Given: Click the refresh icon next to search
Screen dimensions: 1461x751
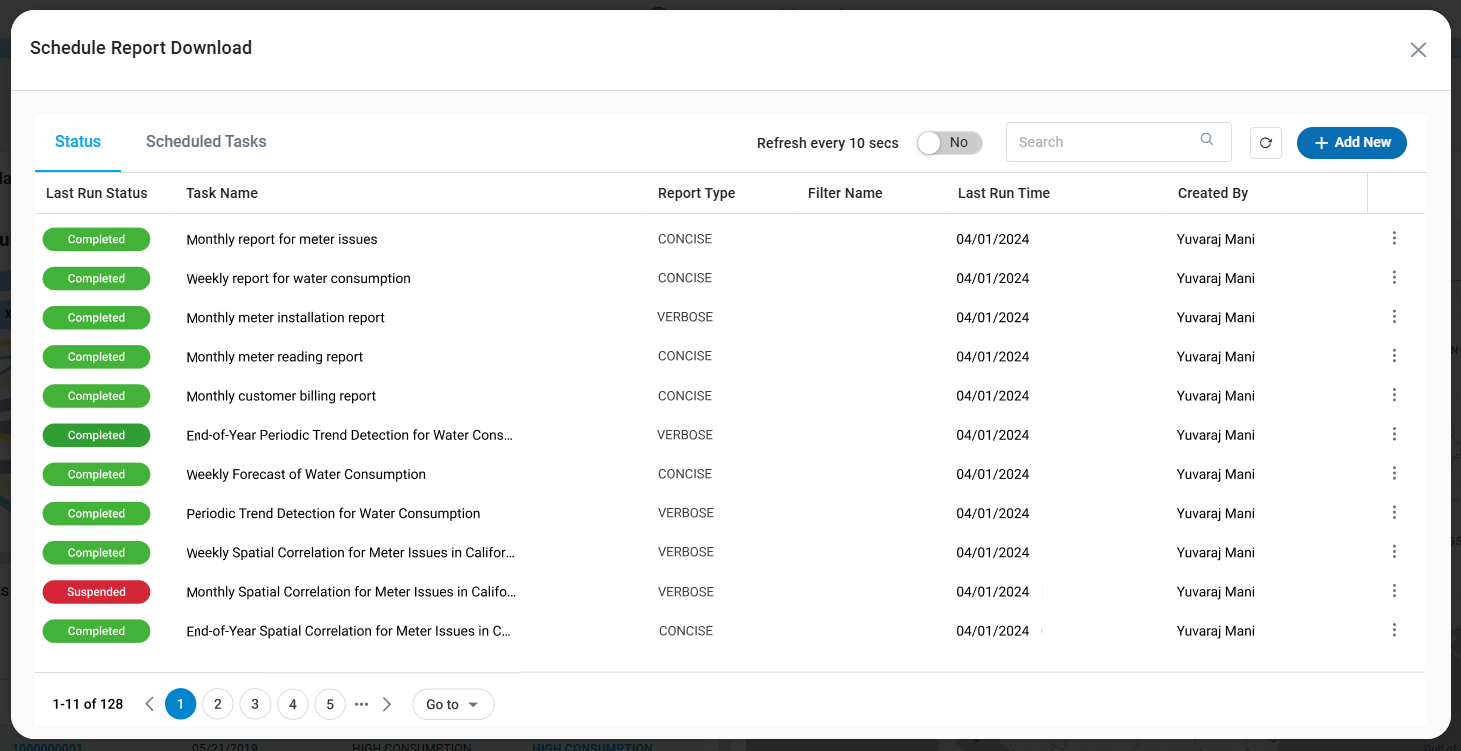Looking at the screenshot, I should 1265,143.
